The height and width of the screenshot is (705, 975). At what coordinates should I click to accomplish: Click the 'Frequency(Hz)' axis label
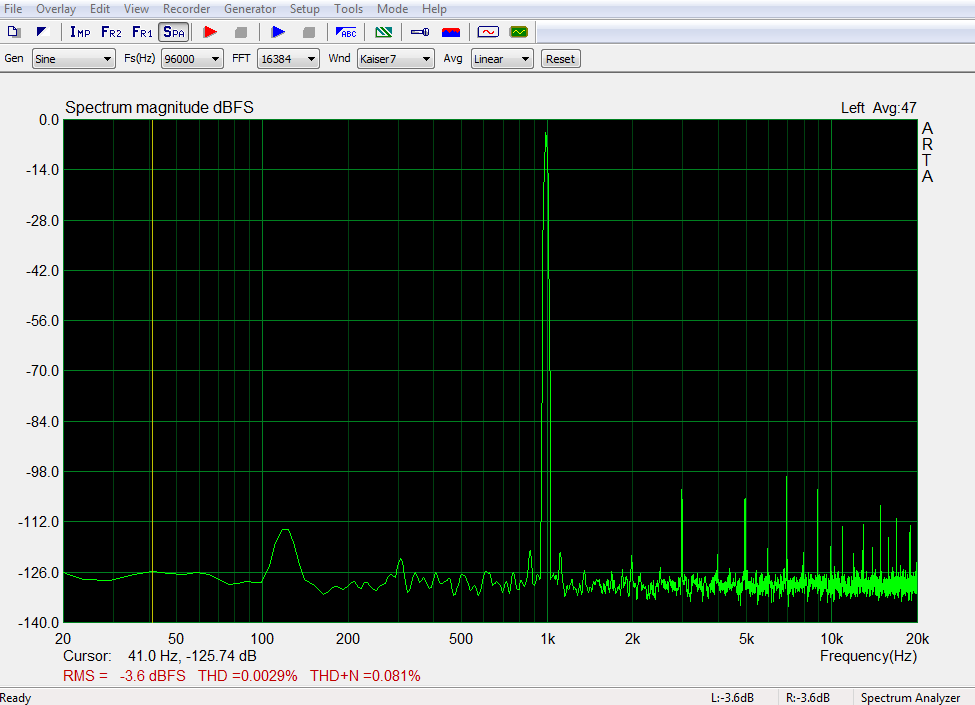point(868,656)
